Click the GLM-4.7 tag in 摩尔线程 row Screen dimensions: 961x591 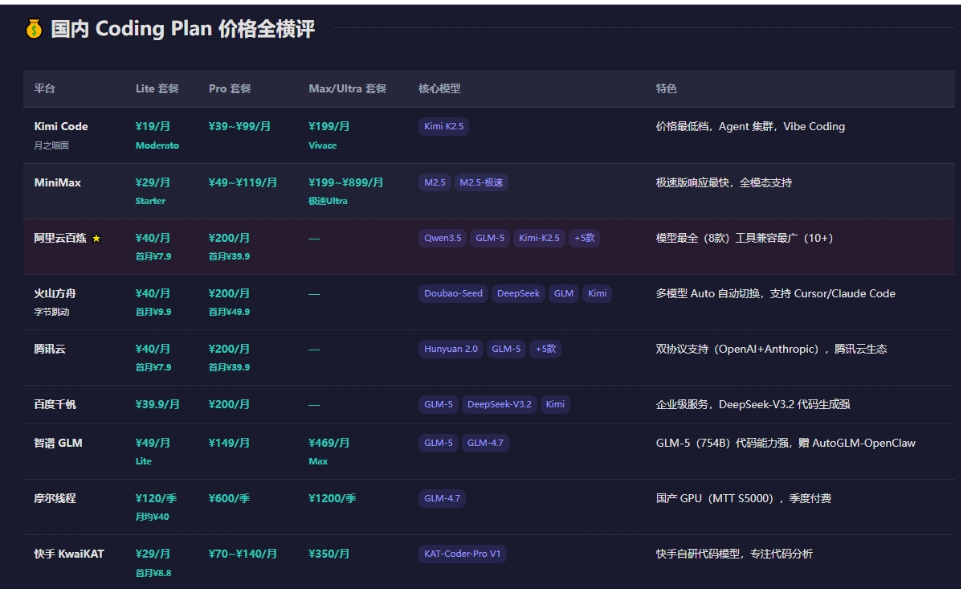441,498
